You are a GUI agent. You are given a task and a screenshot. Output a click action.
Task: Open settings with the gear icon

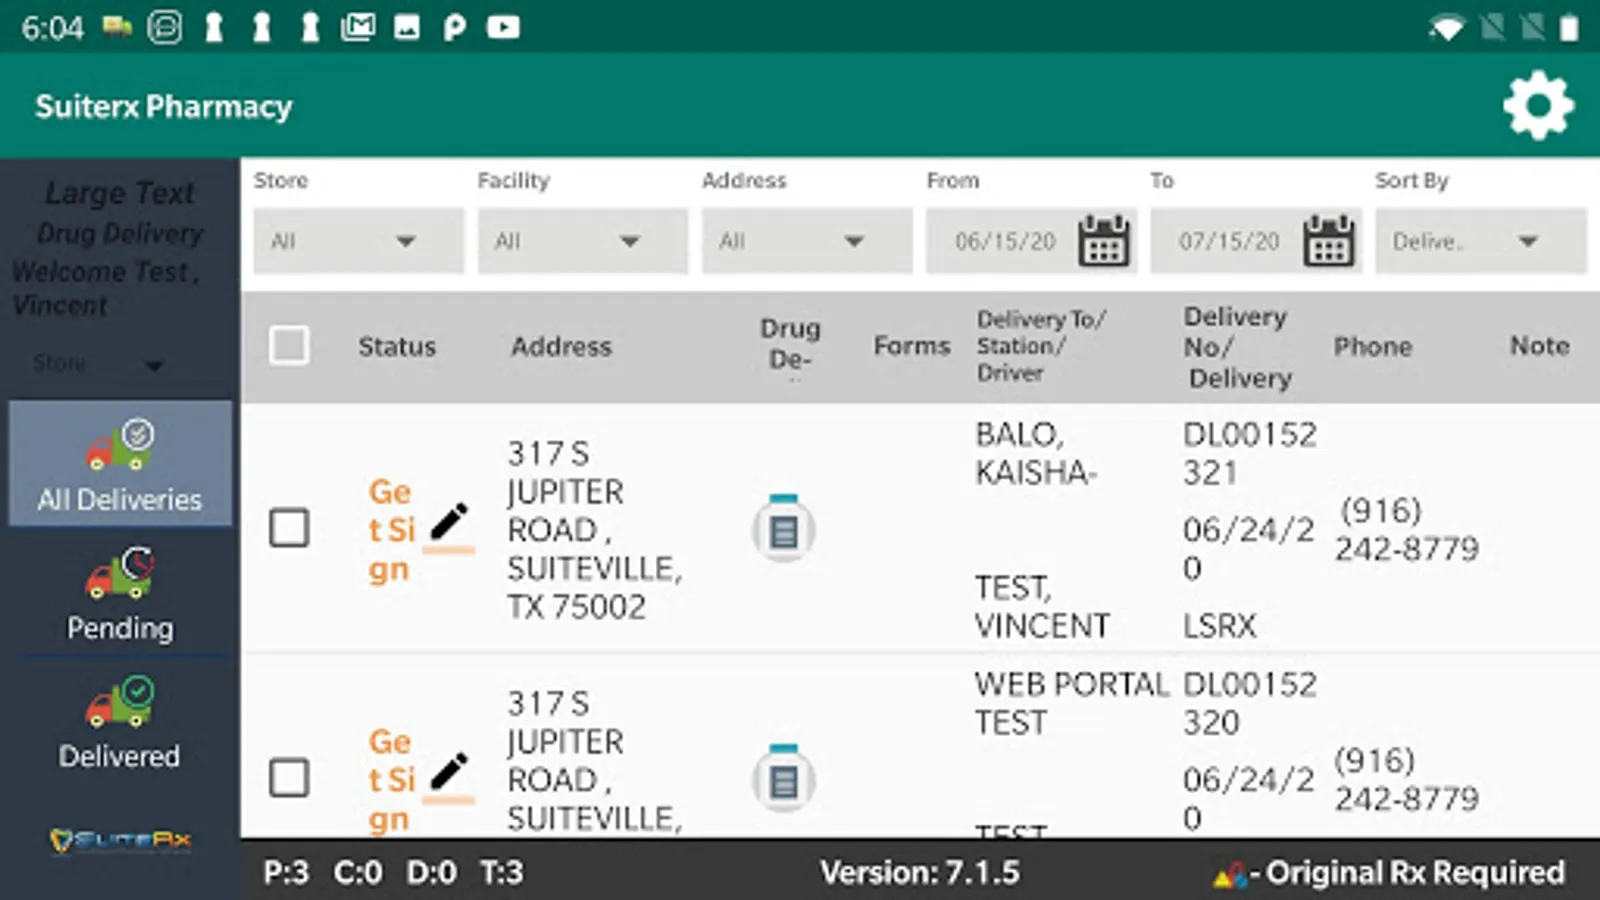click(x=1538, y=106)
